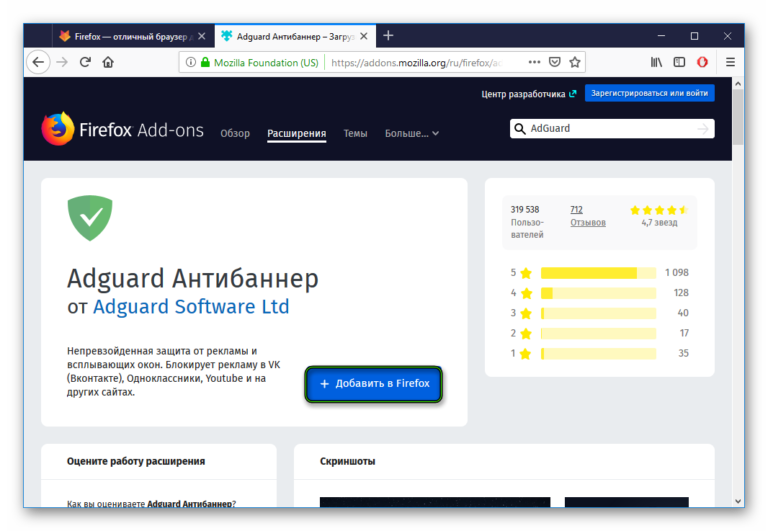Click the green padlock security icon

pos(206,62)
